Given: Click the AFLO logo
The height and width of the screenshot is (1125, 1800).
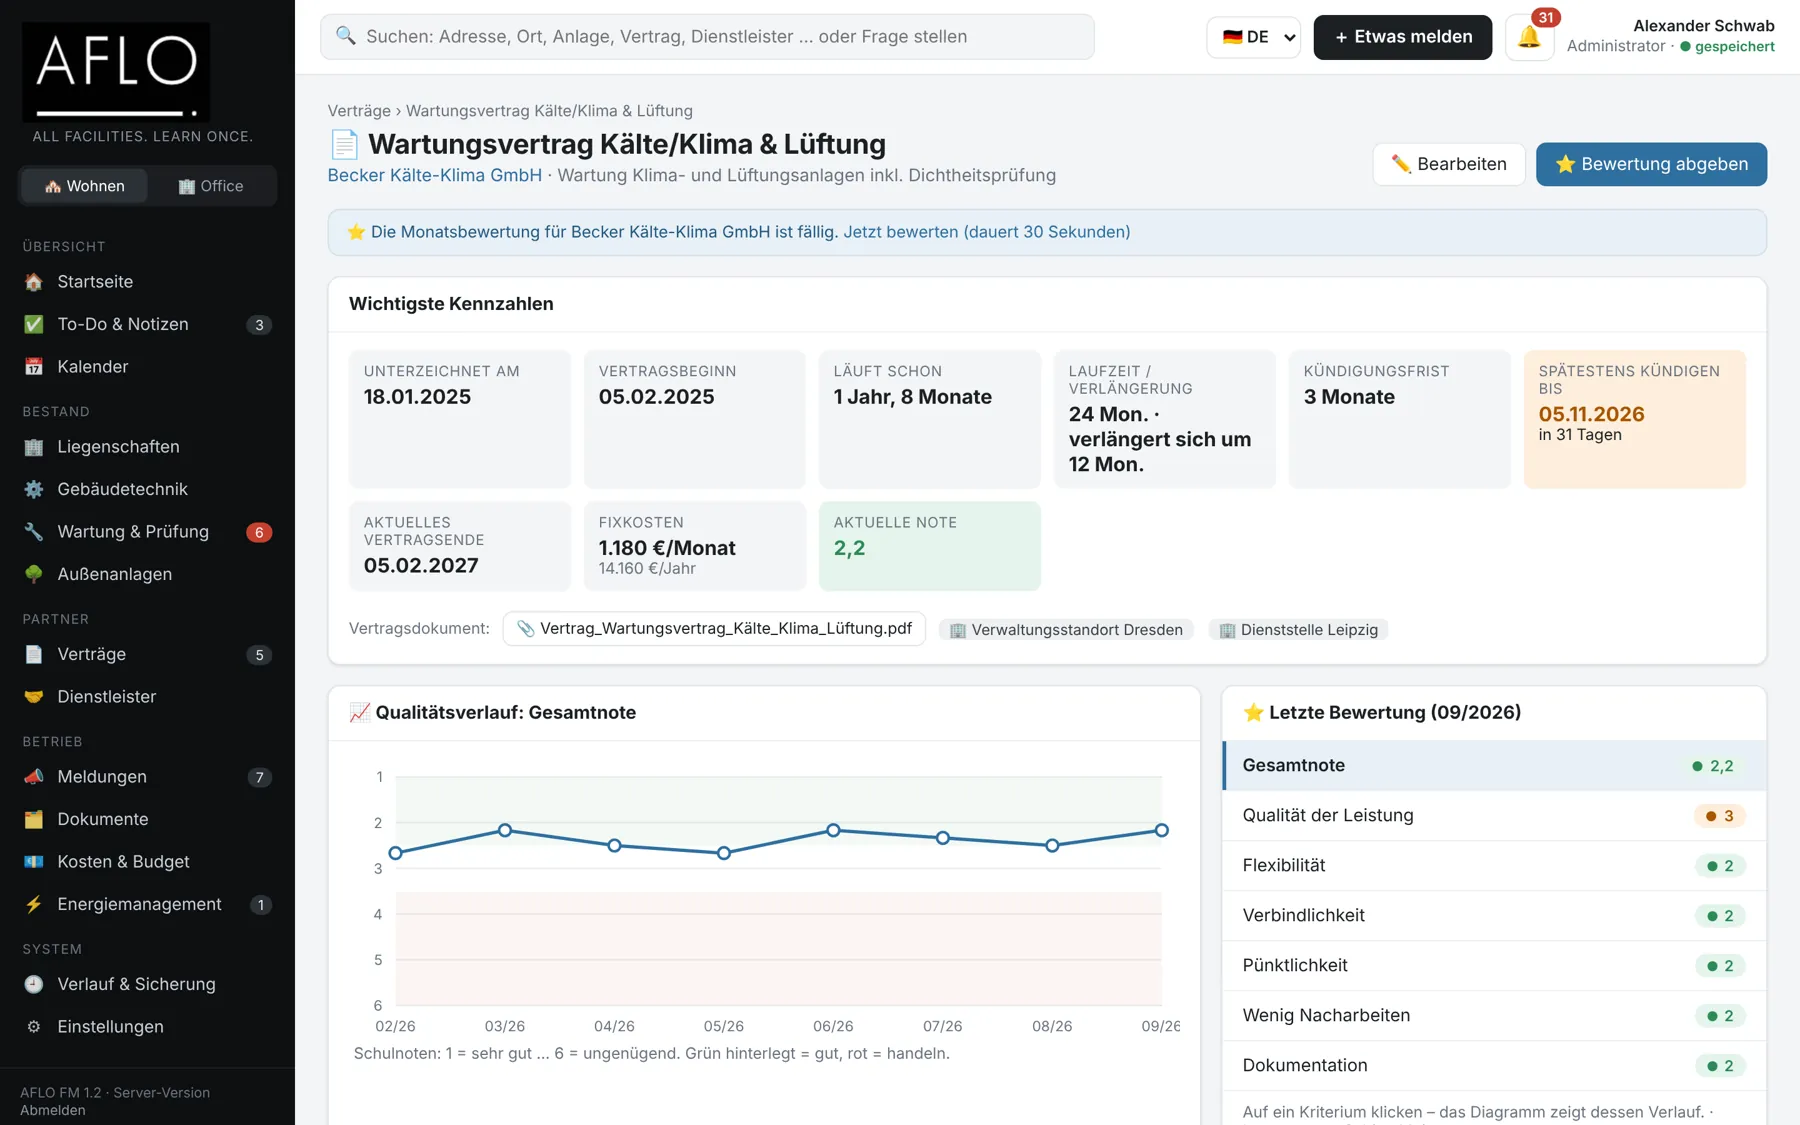Looking at the screenshot, I should click(x=116, y=72).
